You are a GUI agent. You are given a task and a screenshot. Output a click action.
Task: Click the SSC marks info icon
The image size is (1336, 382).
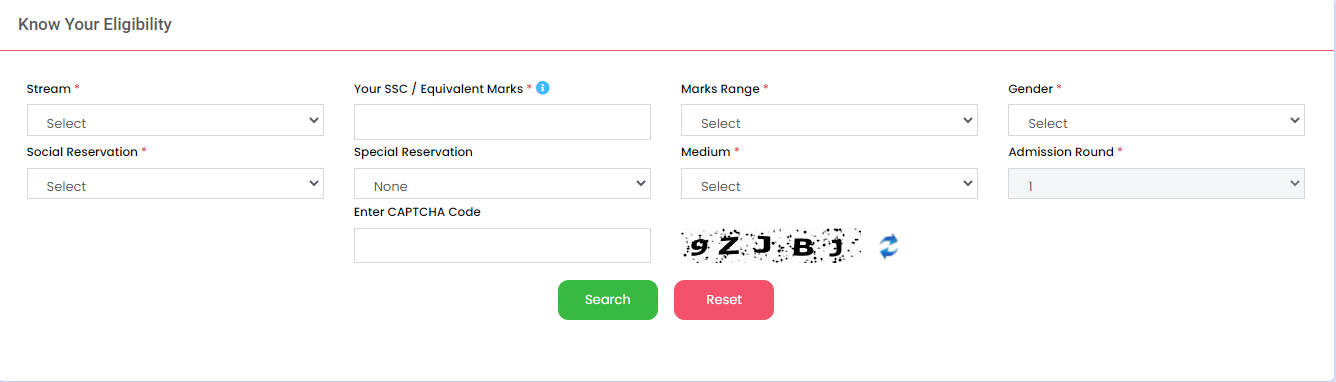point(543,88)
